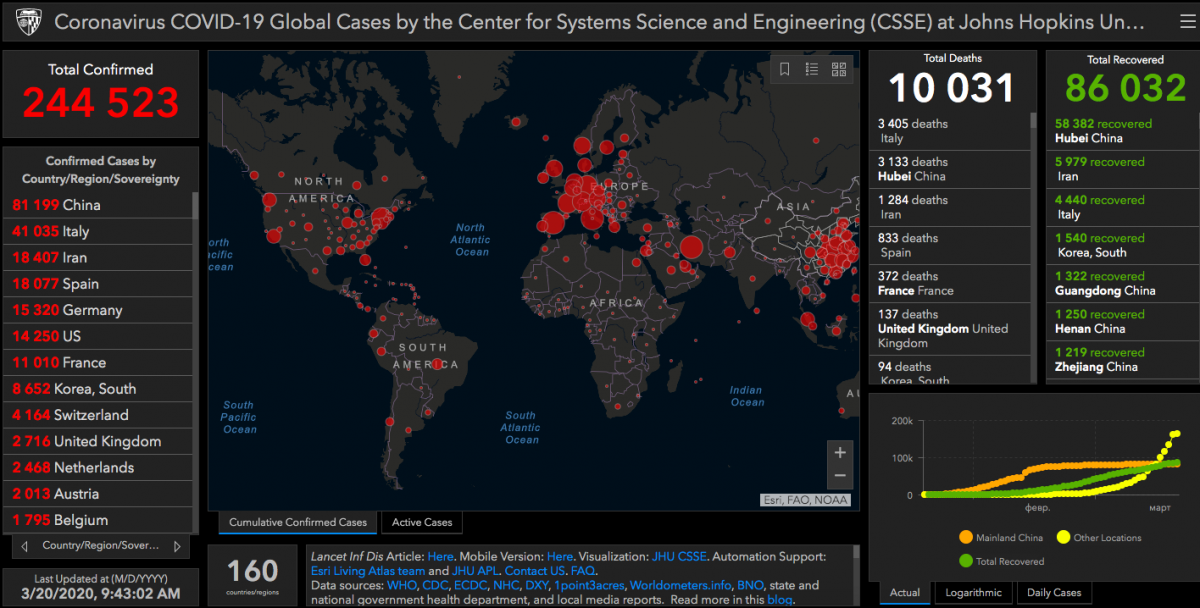The width and height of the screenshot is (1200, 608).
Task: Switch to the Active Cases tab
Action: click(422, 522)
